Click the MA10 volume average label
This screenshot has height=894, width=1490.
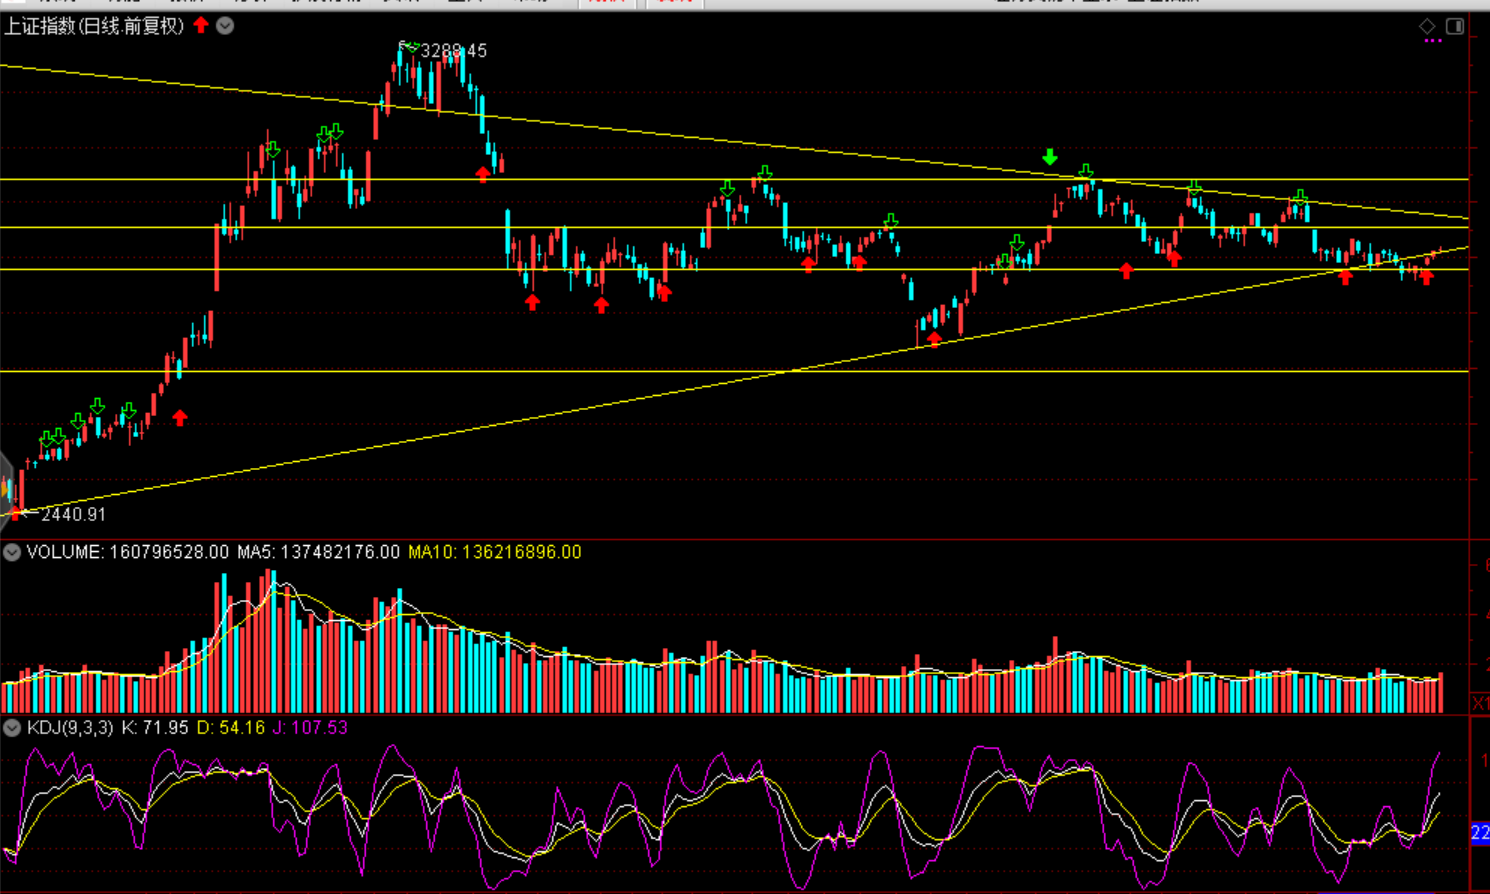point(494,552)
